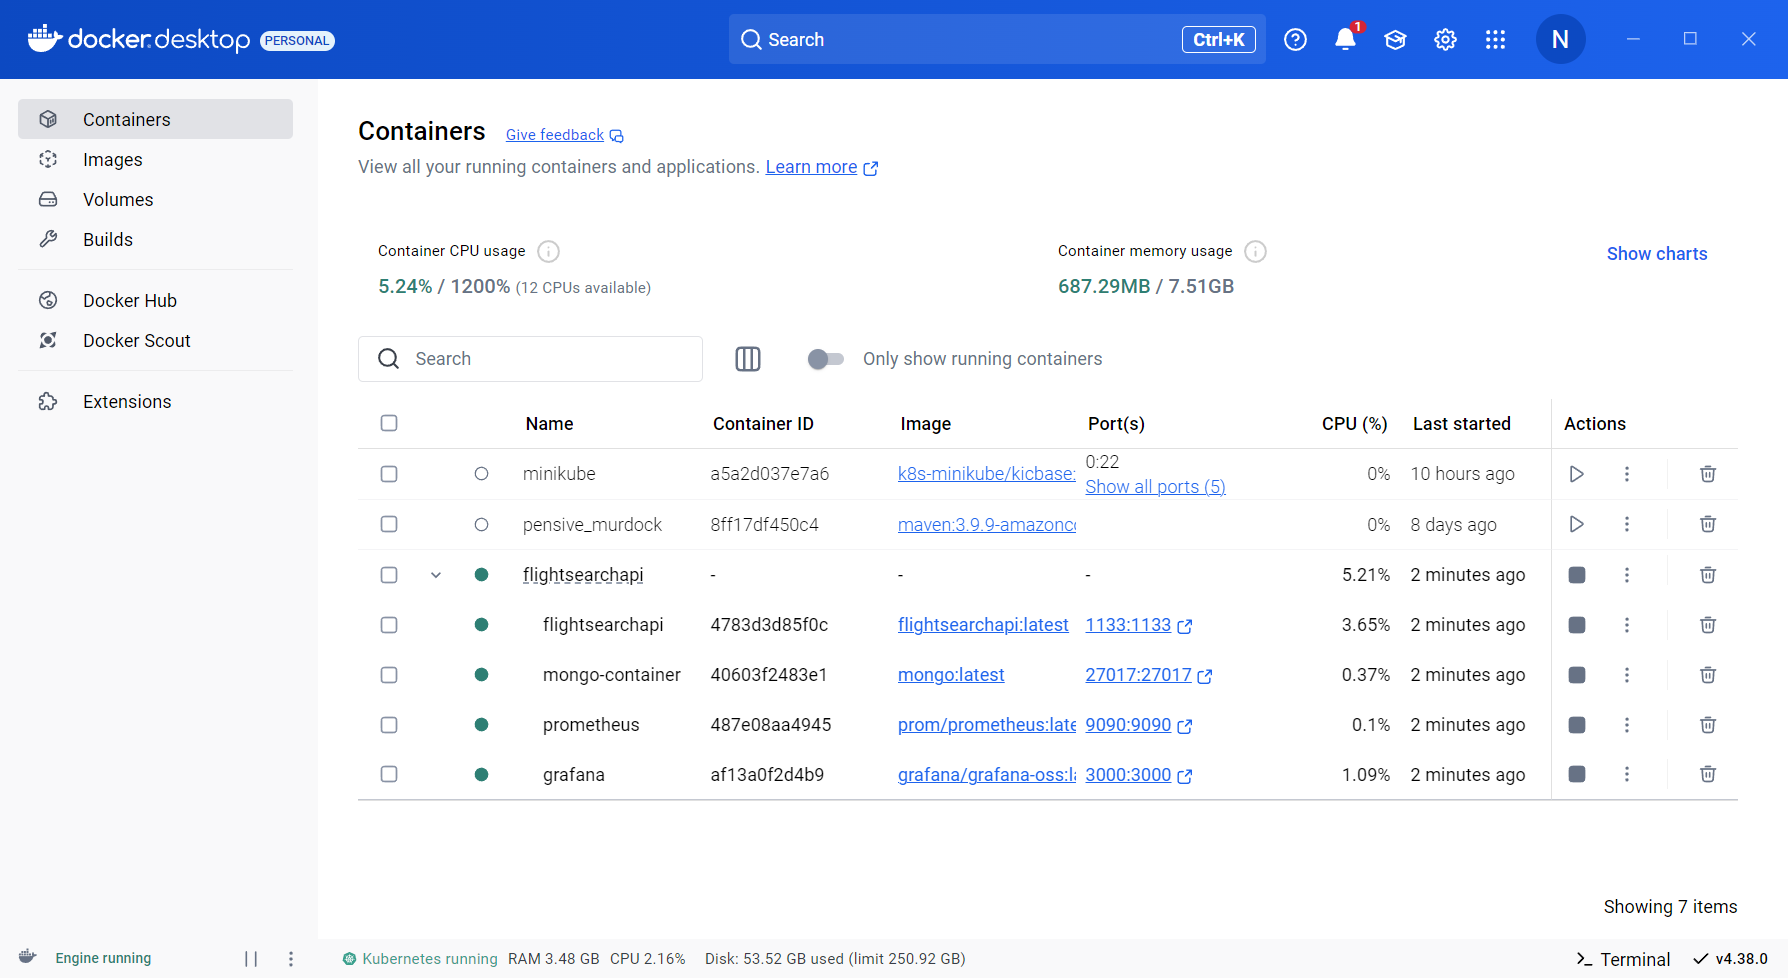Delete the prometheus container
Viewport: 1788px width, 978px height.
pyautogui.click(x=1708, y=725)
